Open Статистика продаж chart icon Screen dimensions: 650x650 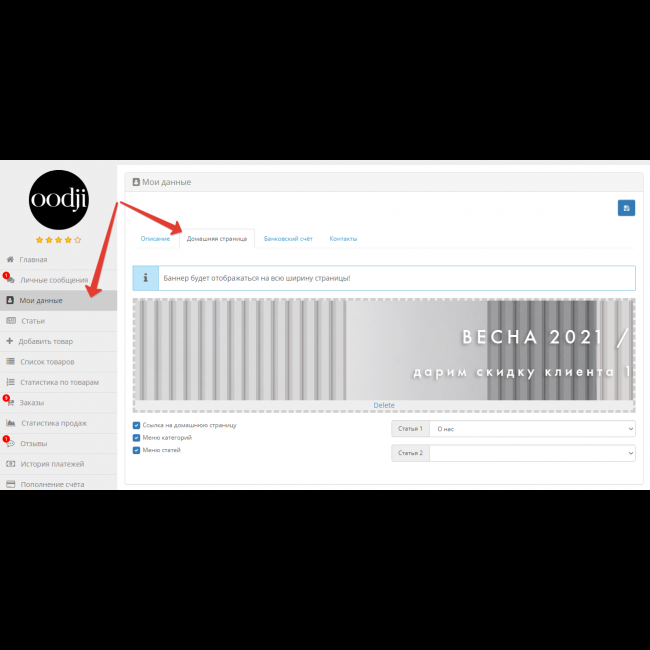pyautogui.click(x=11, y=423)
